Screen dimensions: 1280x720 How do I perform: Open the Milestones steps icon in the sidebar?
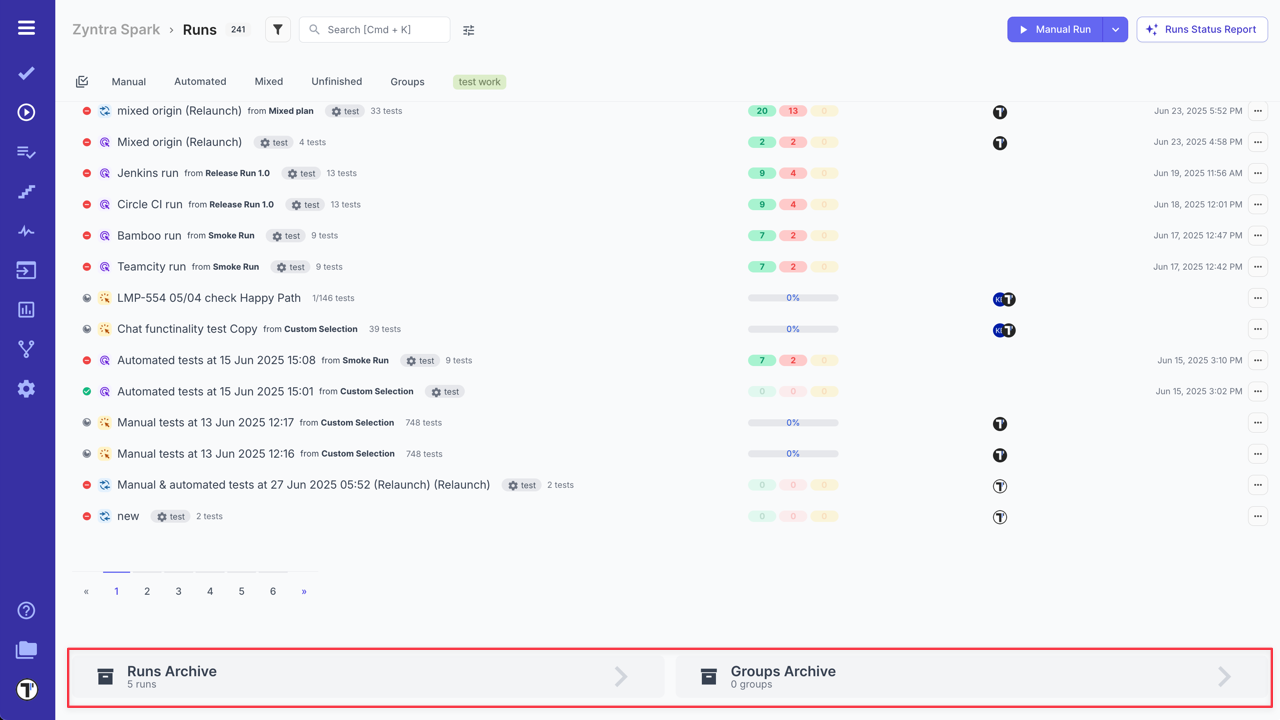coord(25,190)
